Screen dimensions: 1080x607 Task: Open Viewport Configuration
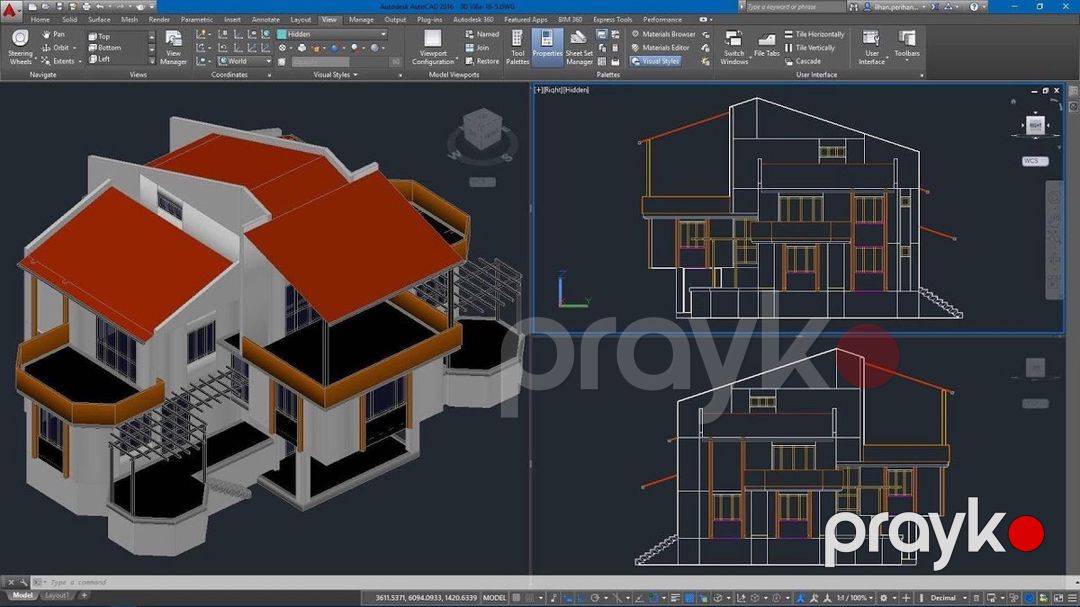(433, 48)
